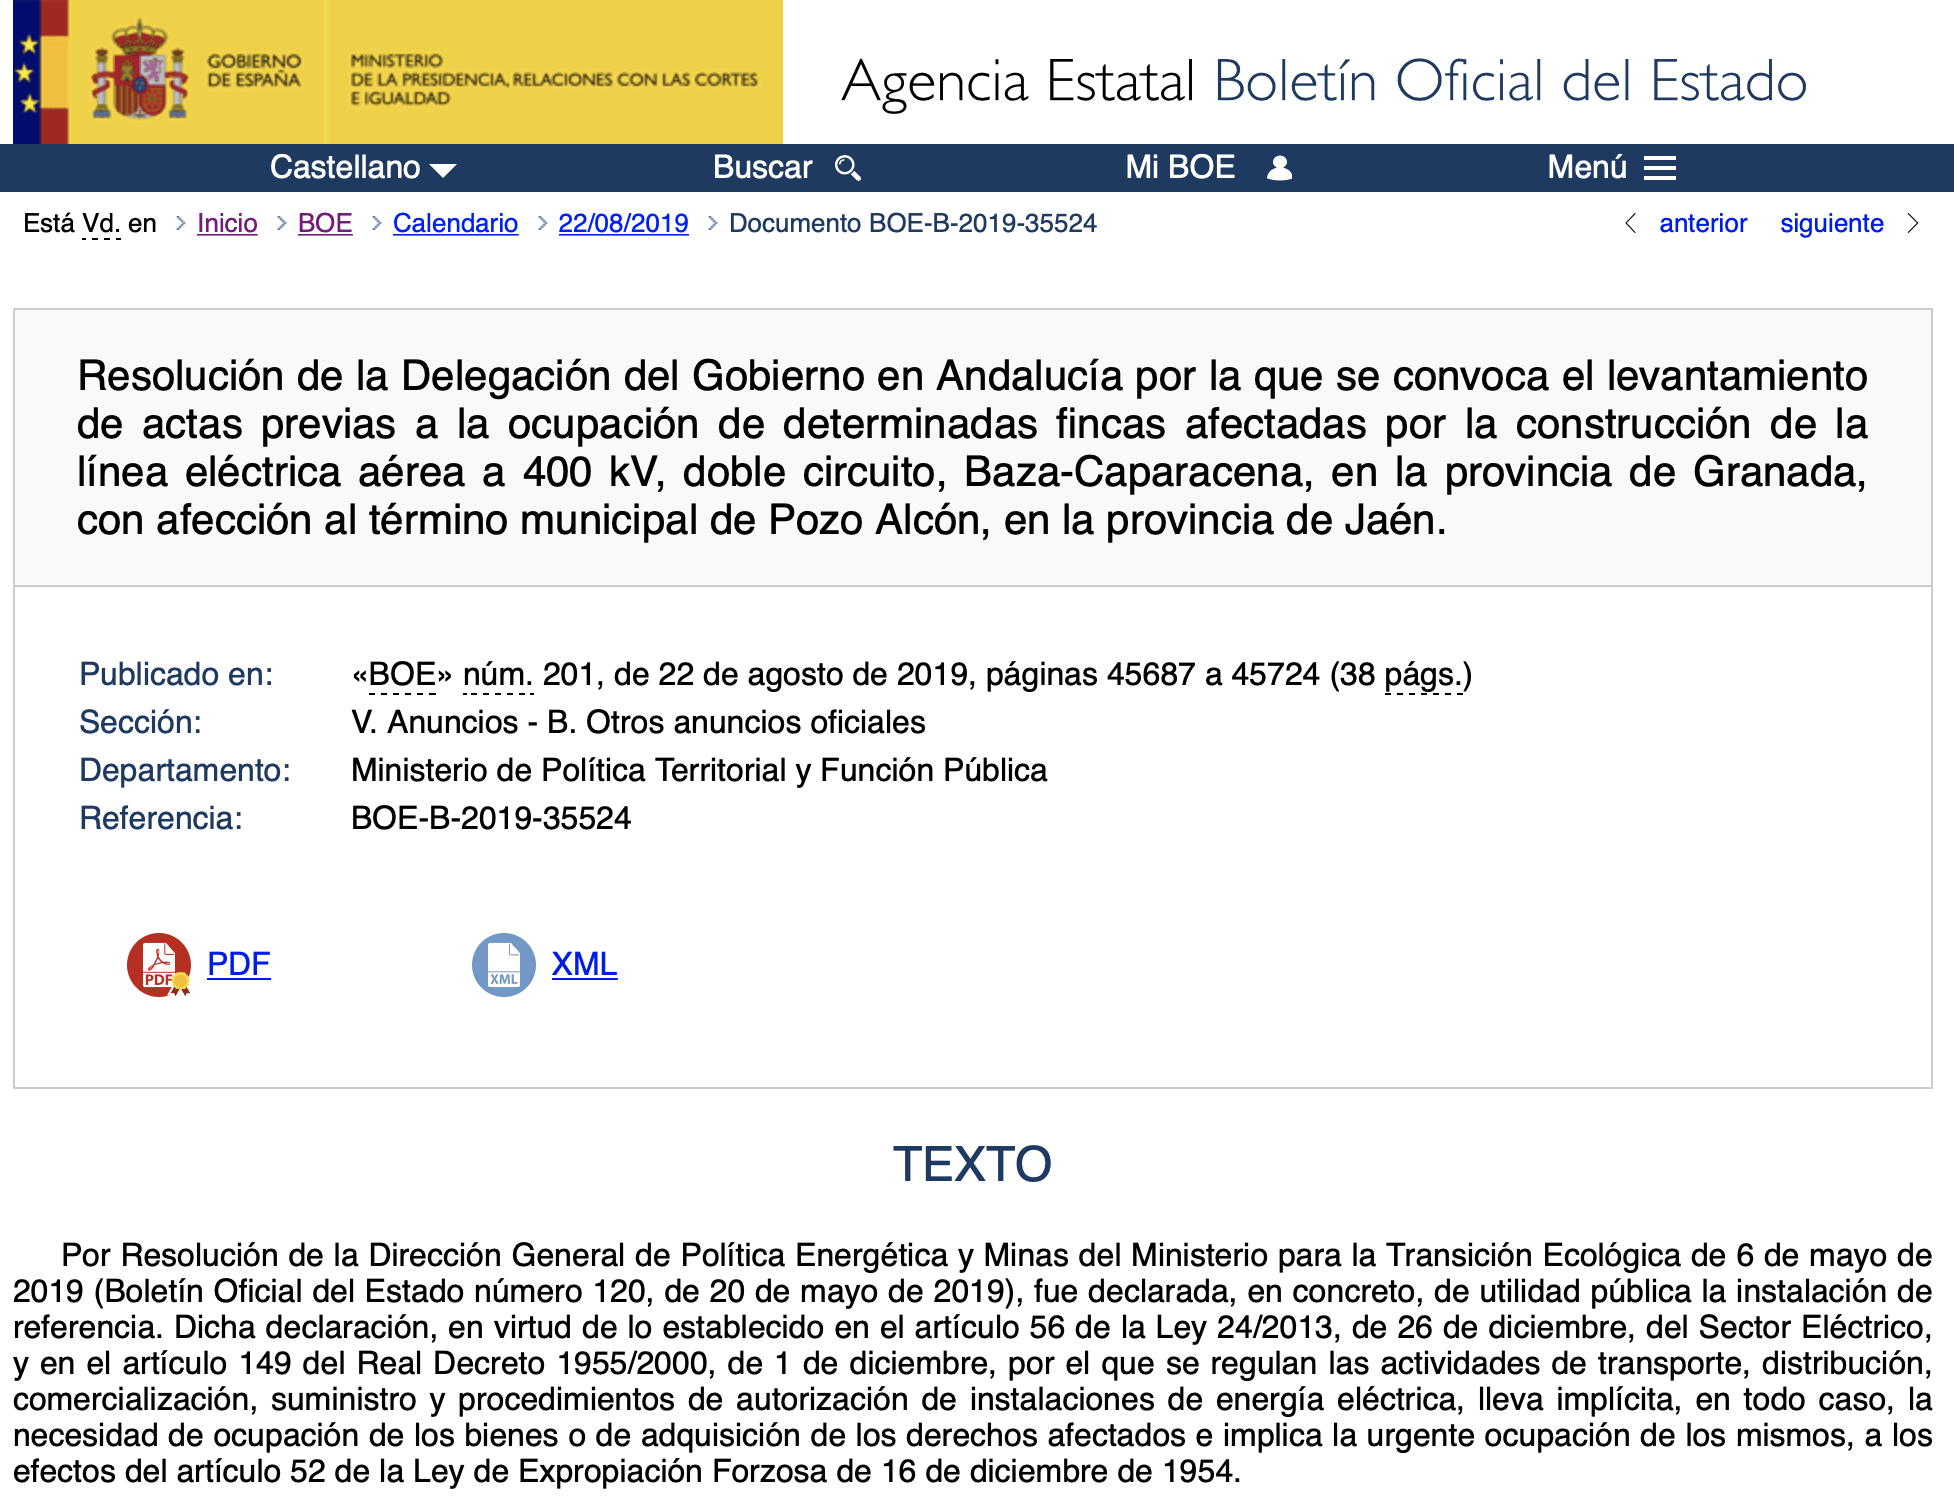This screenshot has height=1508, width=1954.
Task: Click the reference value BOE-B-2019-35524
Action: click(491, 819)
